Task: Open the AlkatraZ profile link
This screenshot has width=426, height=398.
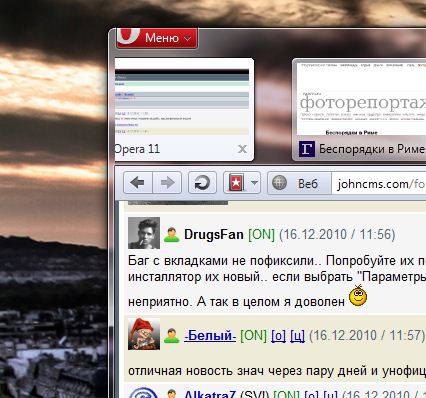Action: (x=210, y=395)
